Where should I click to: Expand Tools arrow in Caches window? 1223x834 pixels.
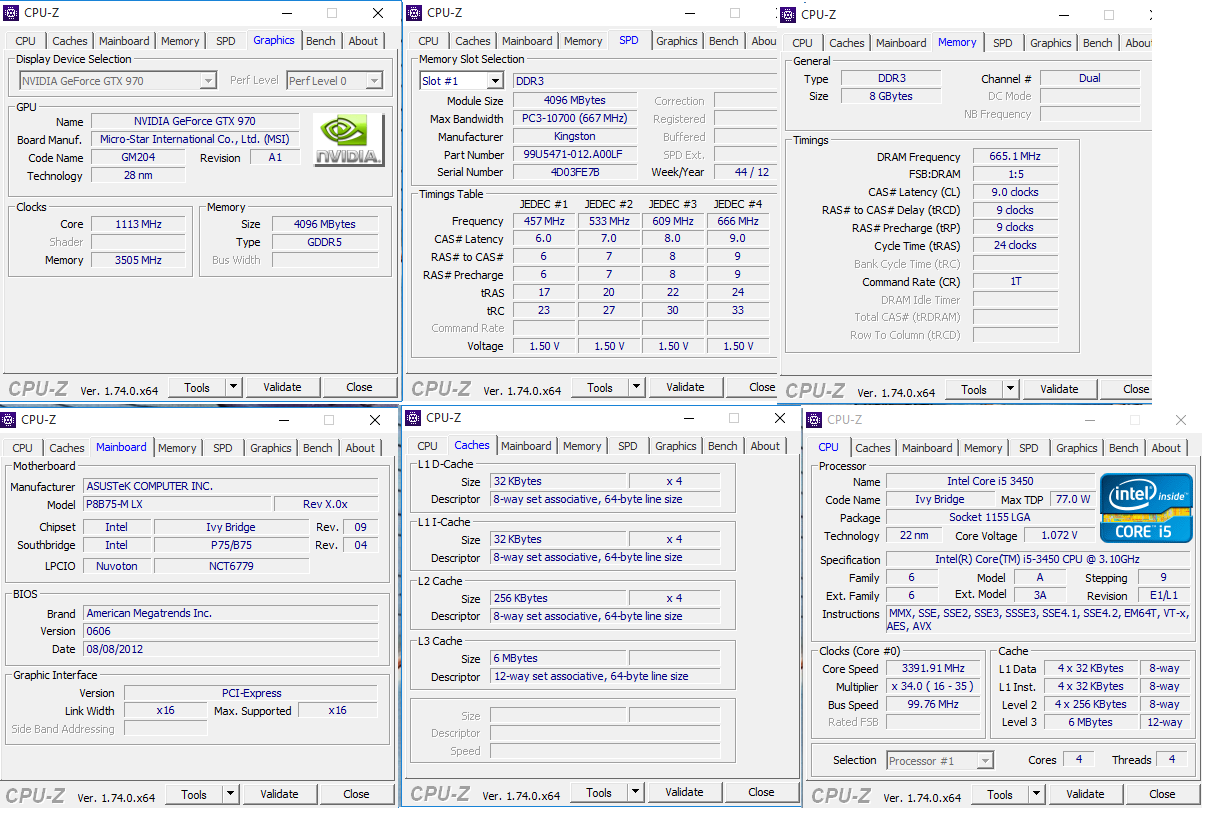635,792
